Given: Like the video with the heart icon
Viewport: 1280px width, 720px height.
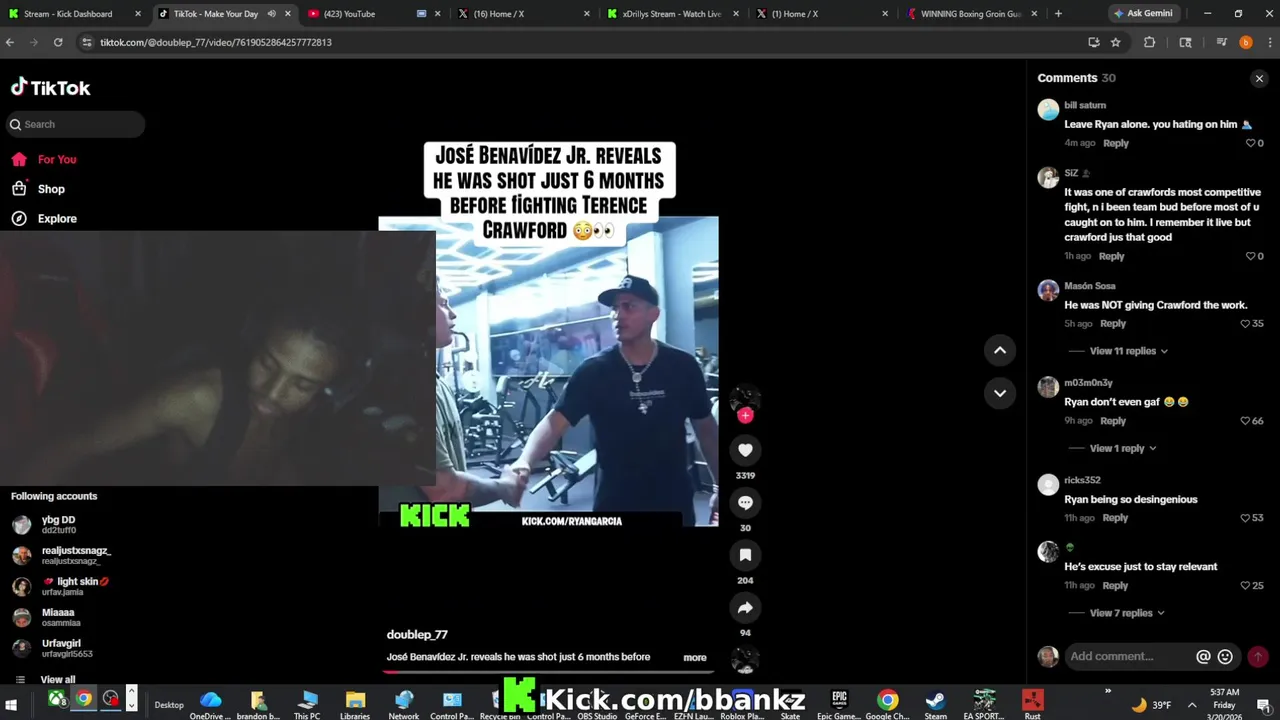Looking at the screenshot, I should (x=745, y=450).
